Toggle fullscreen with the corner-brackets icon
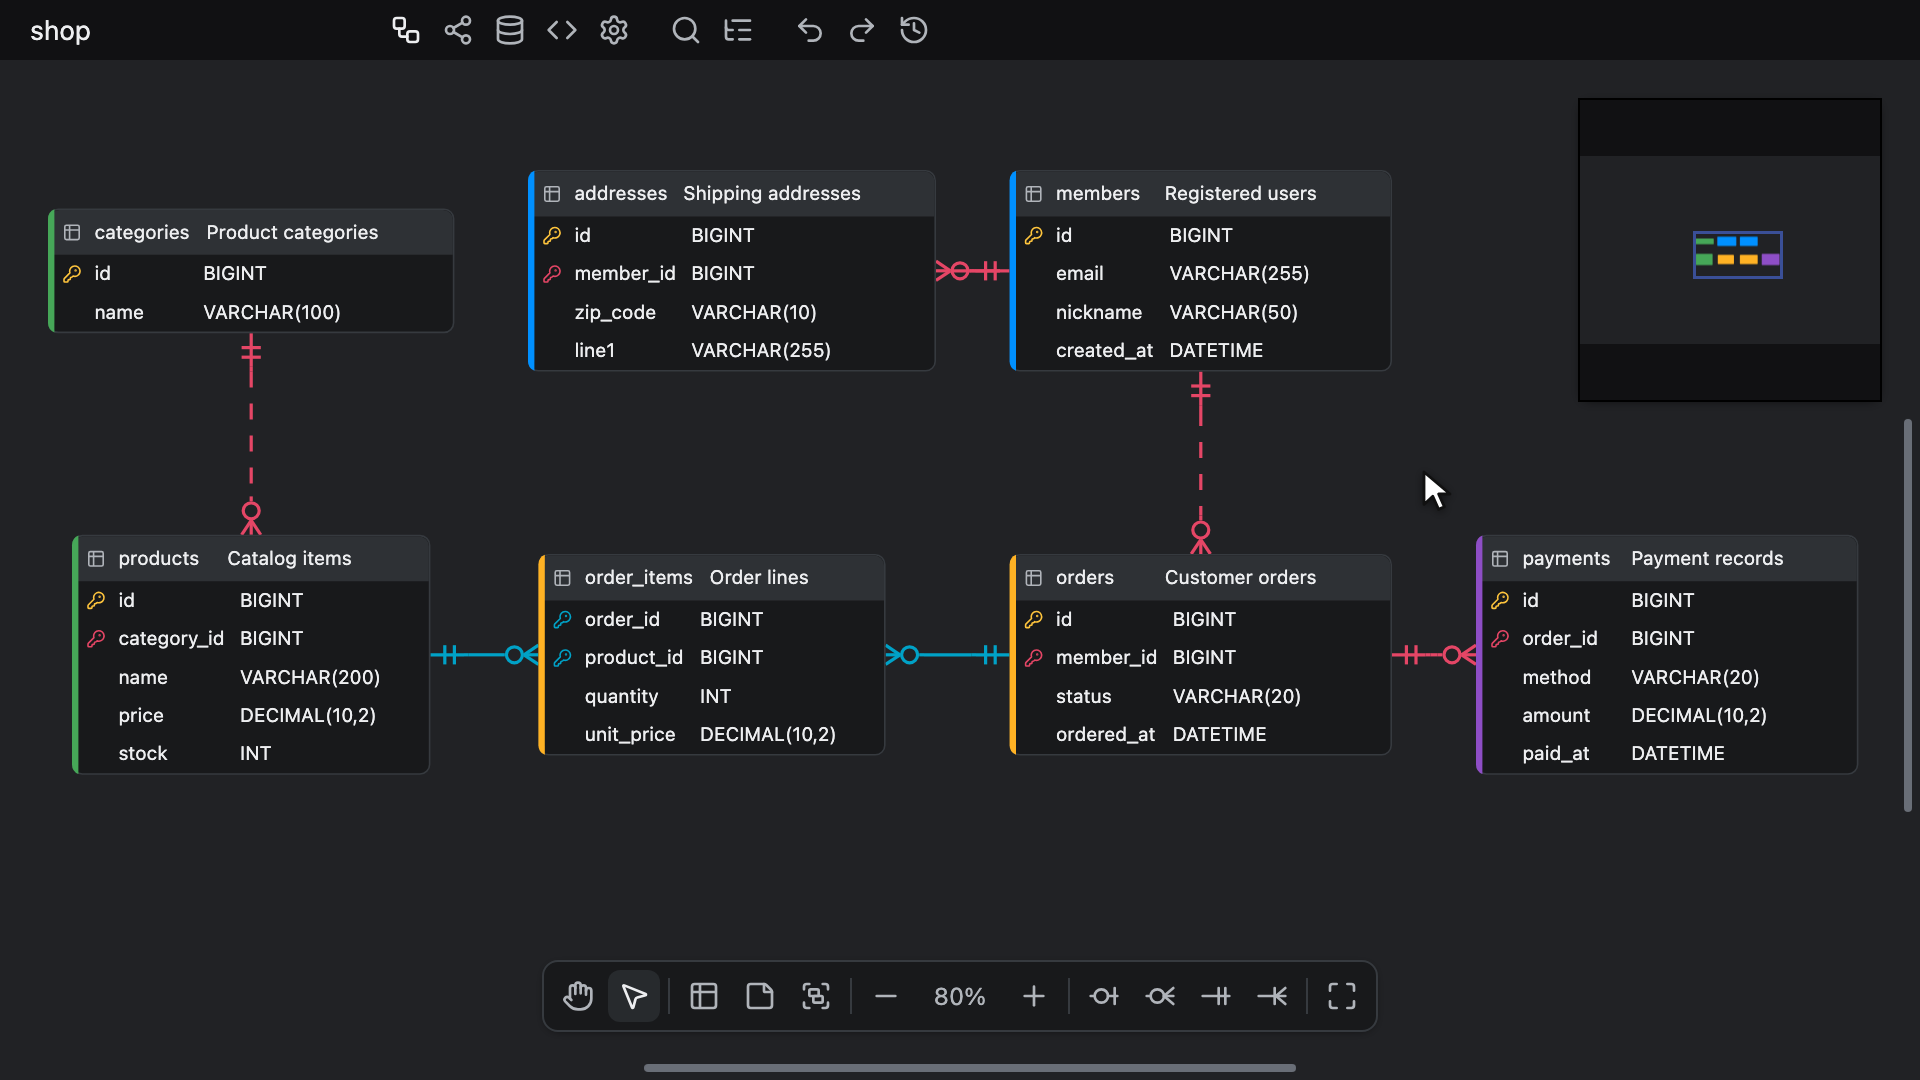 (x=1342, y=996)
